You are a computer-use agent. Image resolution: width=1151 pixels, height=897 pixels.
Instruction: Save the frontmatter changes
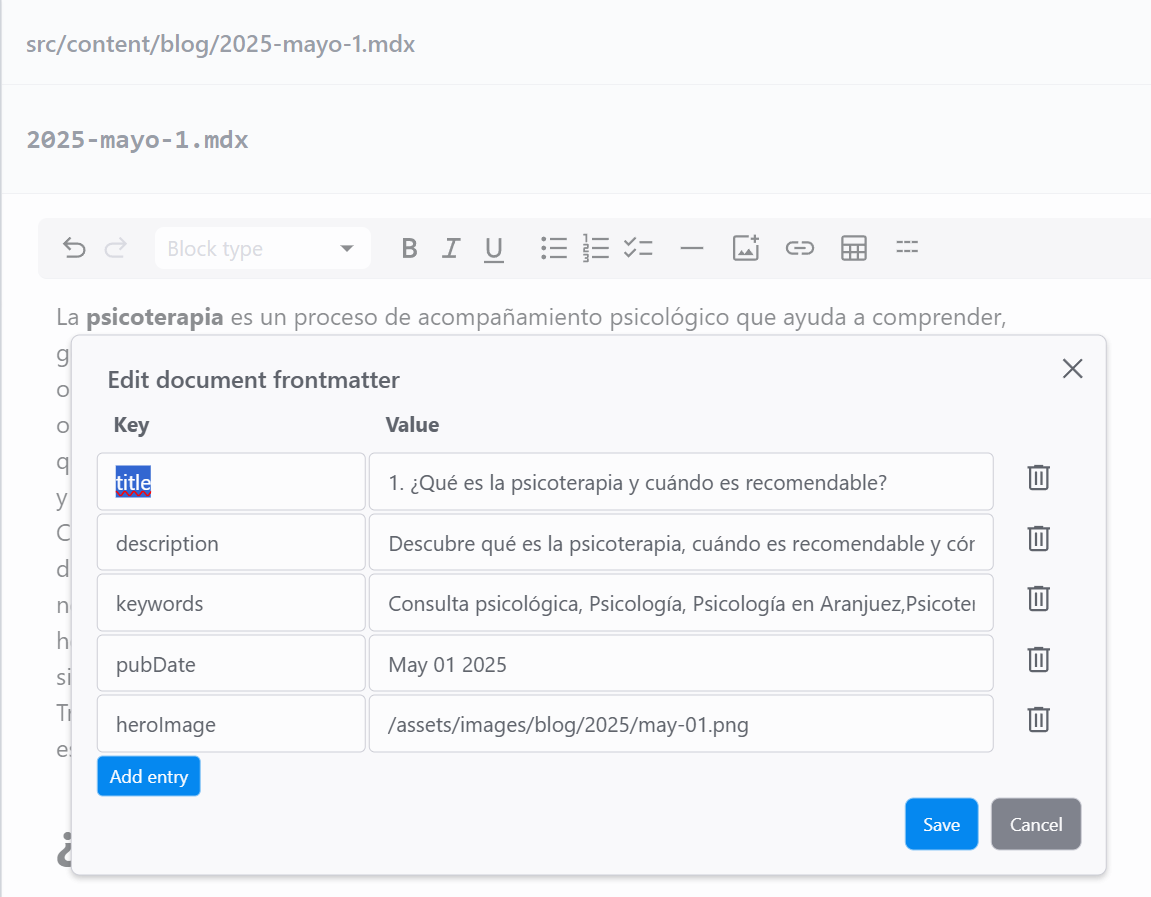coord(941,824)
